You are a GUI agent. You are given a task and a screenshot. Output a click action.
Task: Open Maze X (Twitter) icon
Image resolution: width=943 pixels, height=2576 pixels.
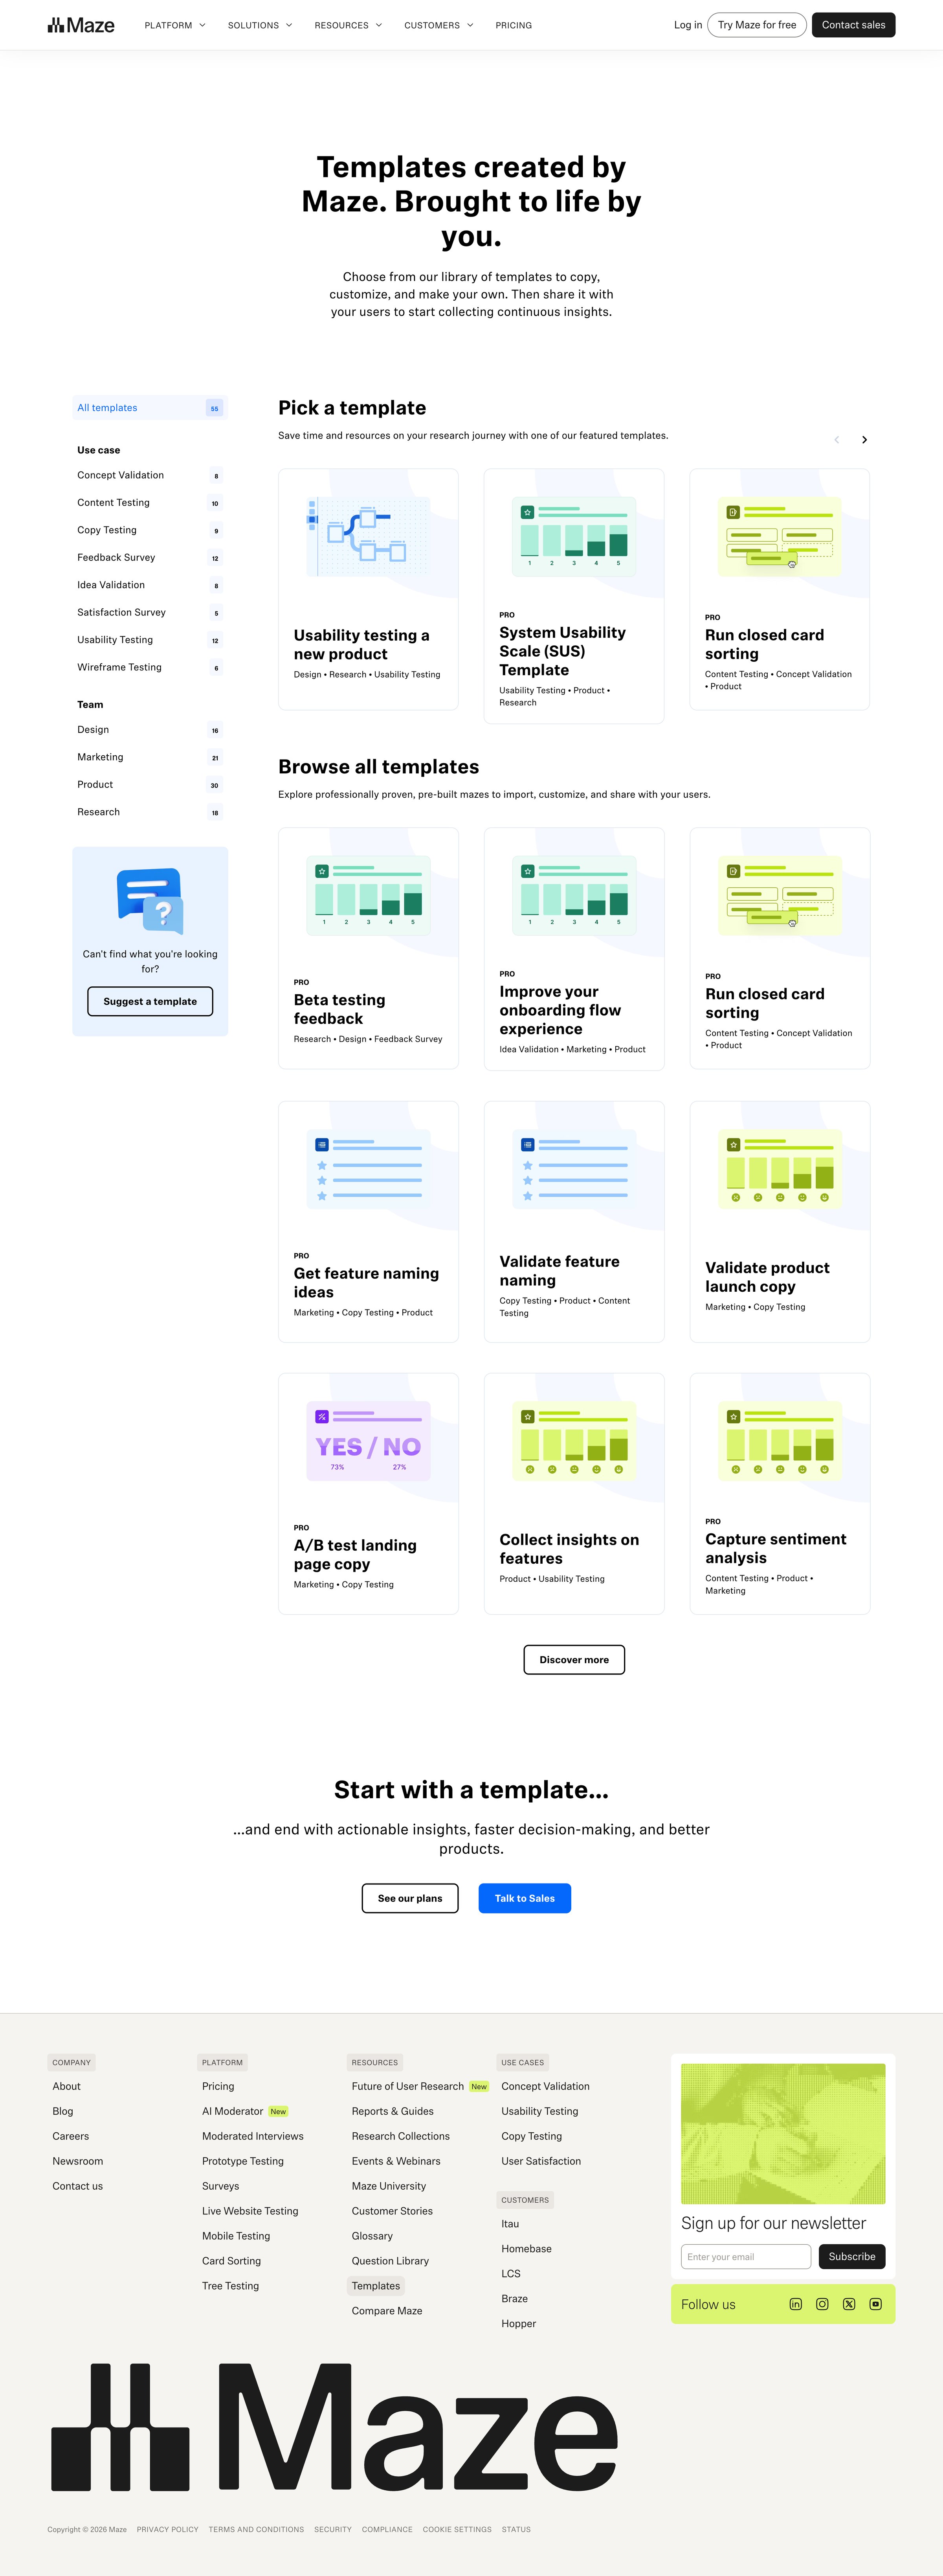[x=849, y=2304]
